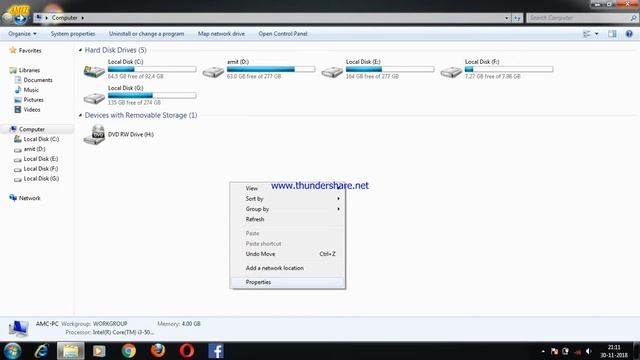Click the Pictures icon in sidebar

(18, 100)
